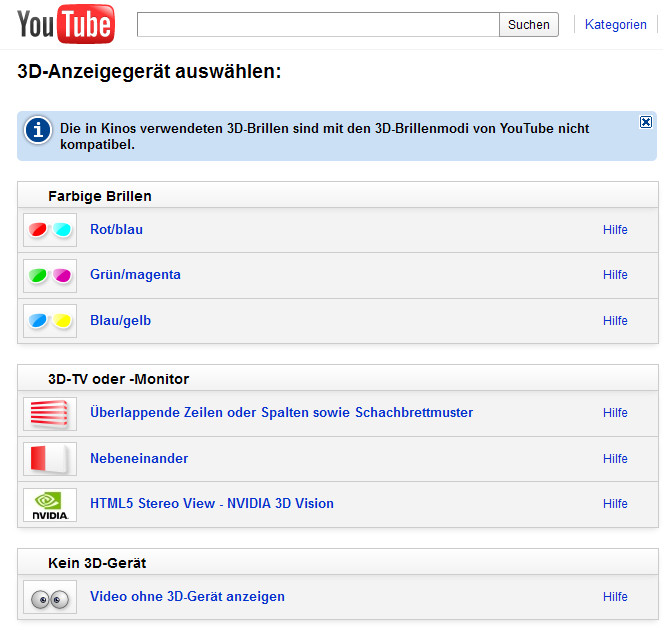663x631 pixels.
Task: Open Hilfe for Video ohne 3D-Gerät
Action: (615, 597)
